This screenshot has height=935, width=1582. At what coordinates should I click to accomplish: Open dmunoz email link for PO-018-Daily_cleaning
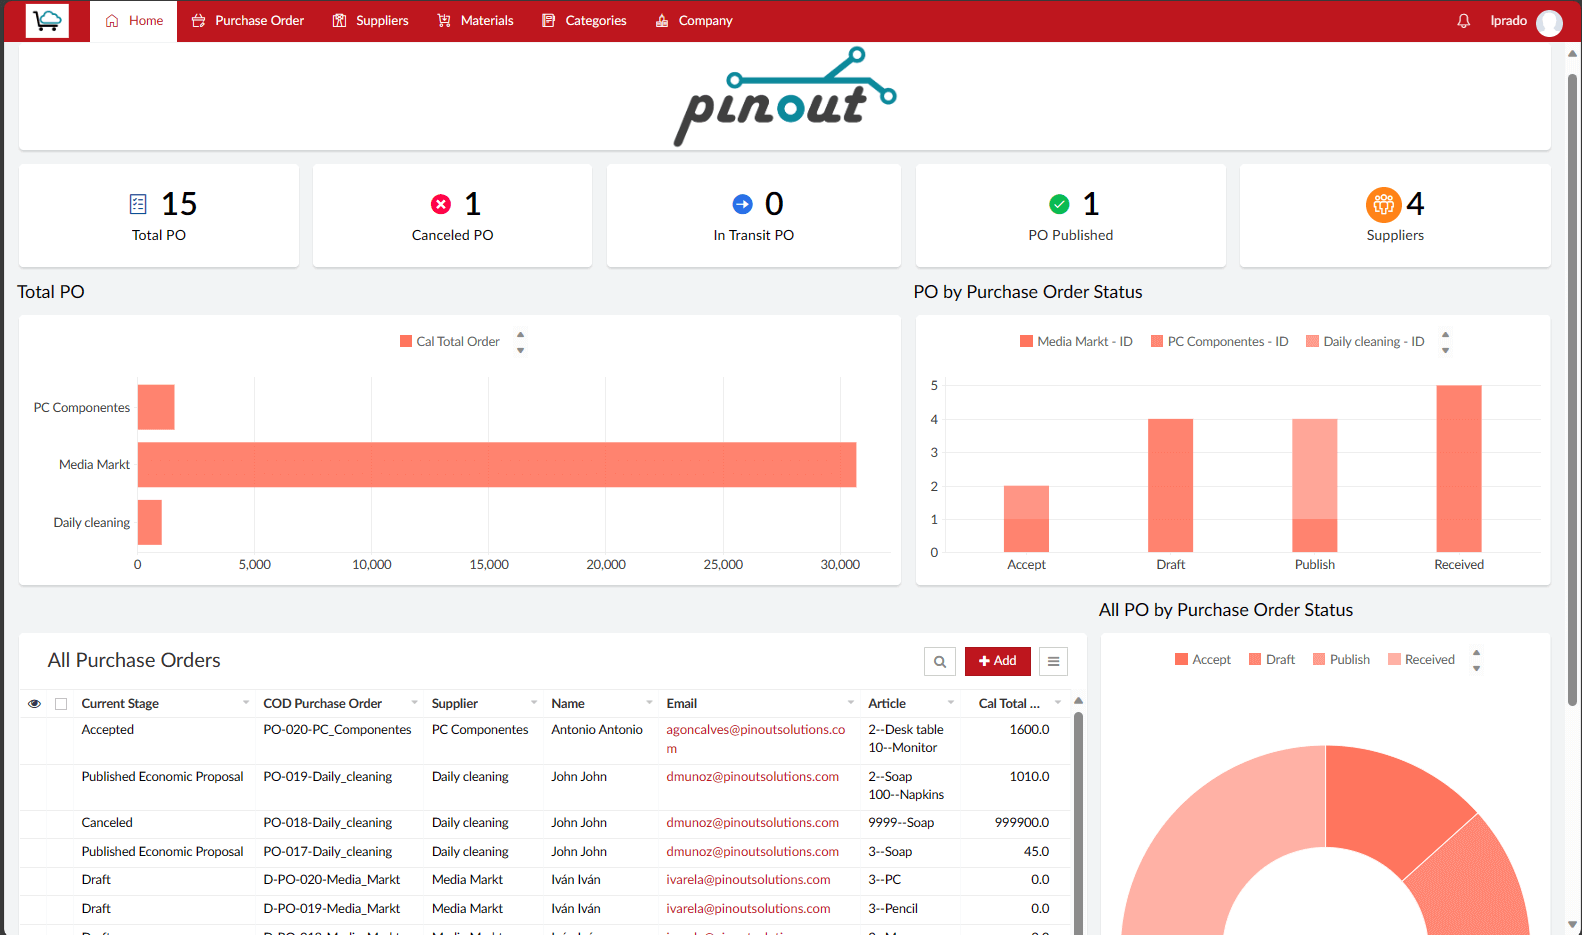(x=752, y=823)
